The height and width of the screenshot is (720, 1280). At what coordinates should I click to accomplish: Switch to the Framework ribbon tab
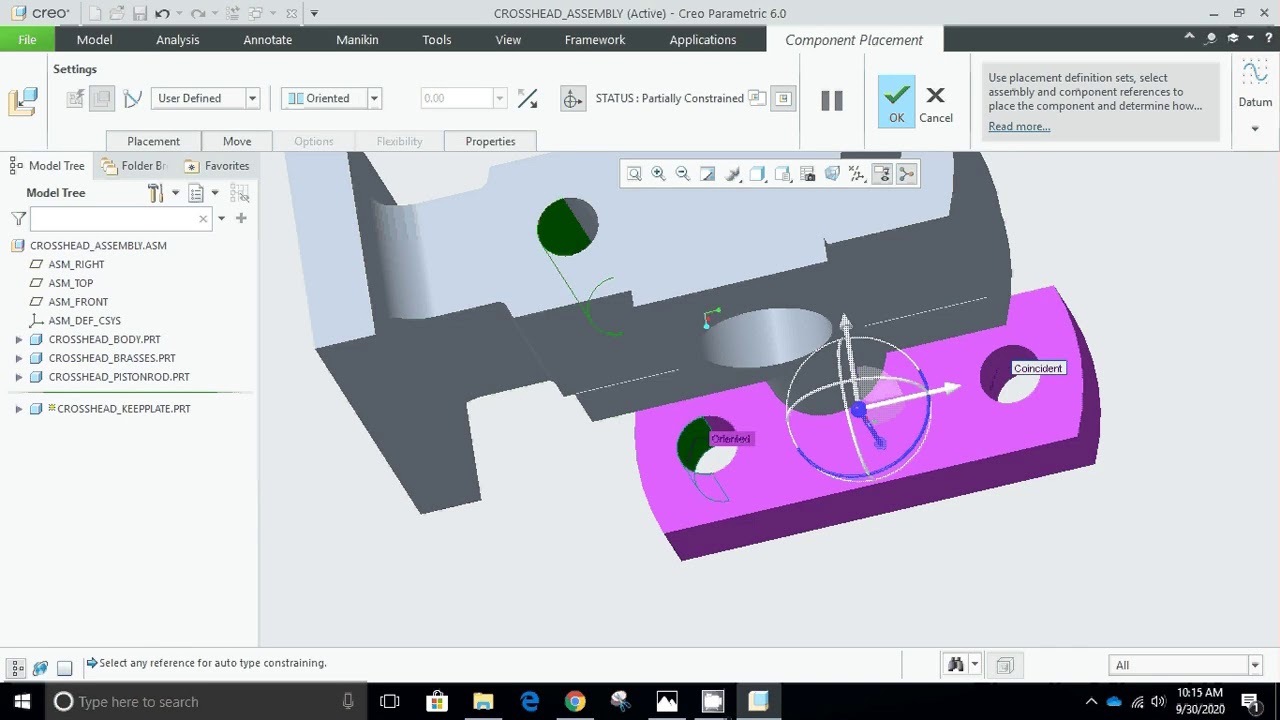(x=595, y=39)
